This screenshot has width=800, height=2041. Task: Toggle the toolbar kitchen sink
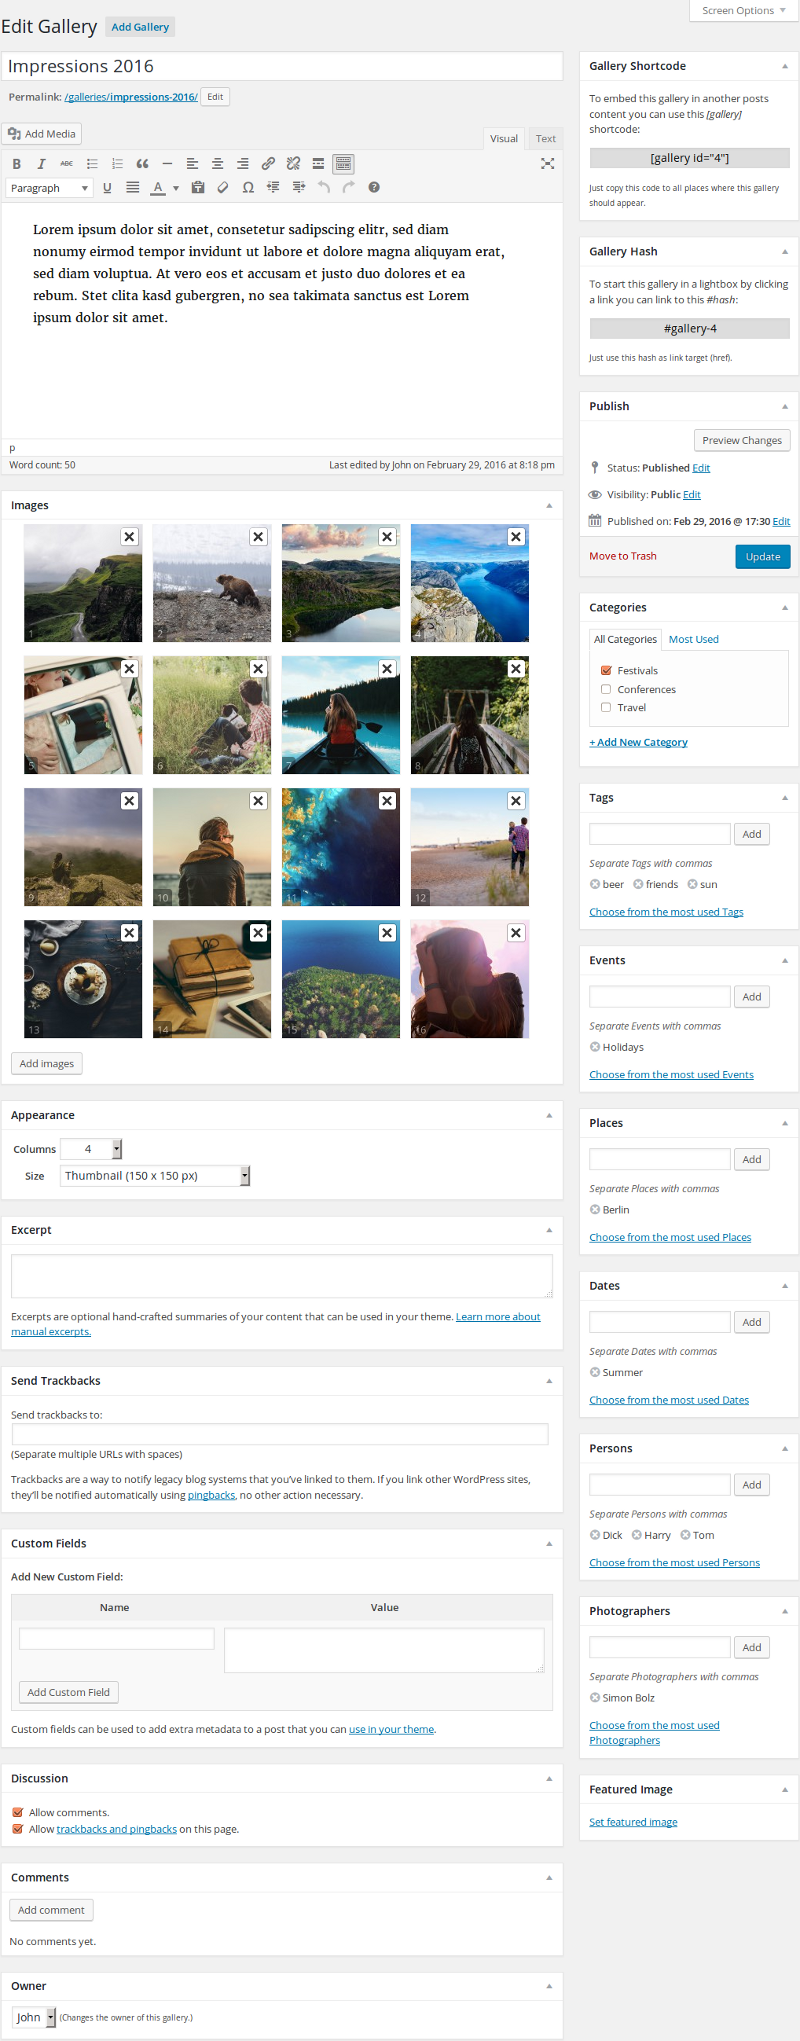pos(343,164)
